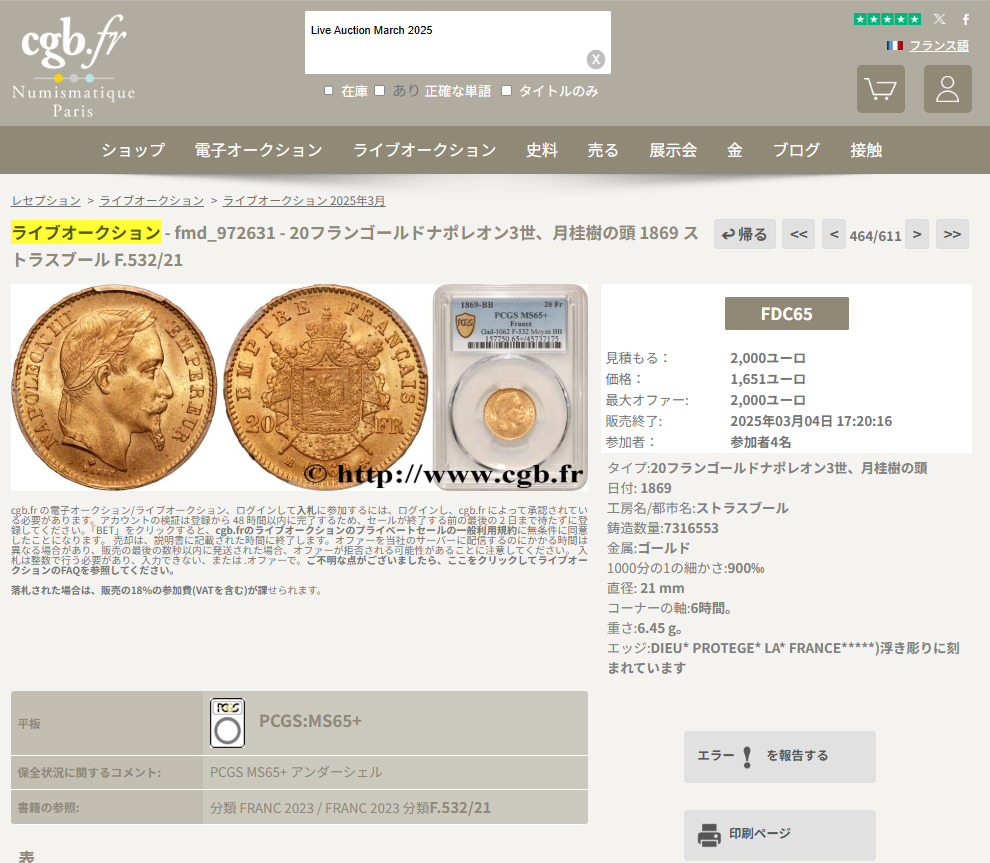Click the printer icon for 印刷ページ
The width and height of the screenshot is (990, 863).
pyautogui.click(x=709, y=835)
